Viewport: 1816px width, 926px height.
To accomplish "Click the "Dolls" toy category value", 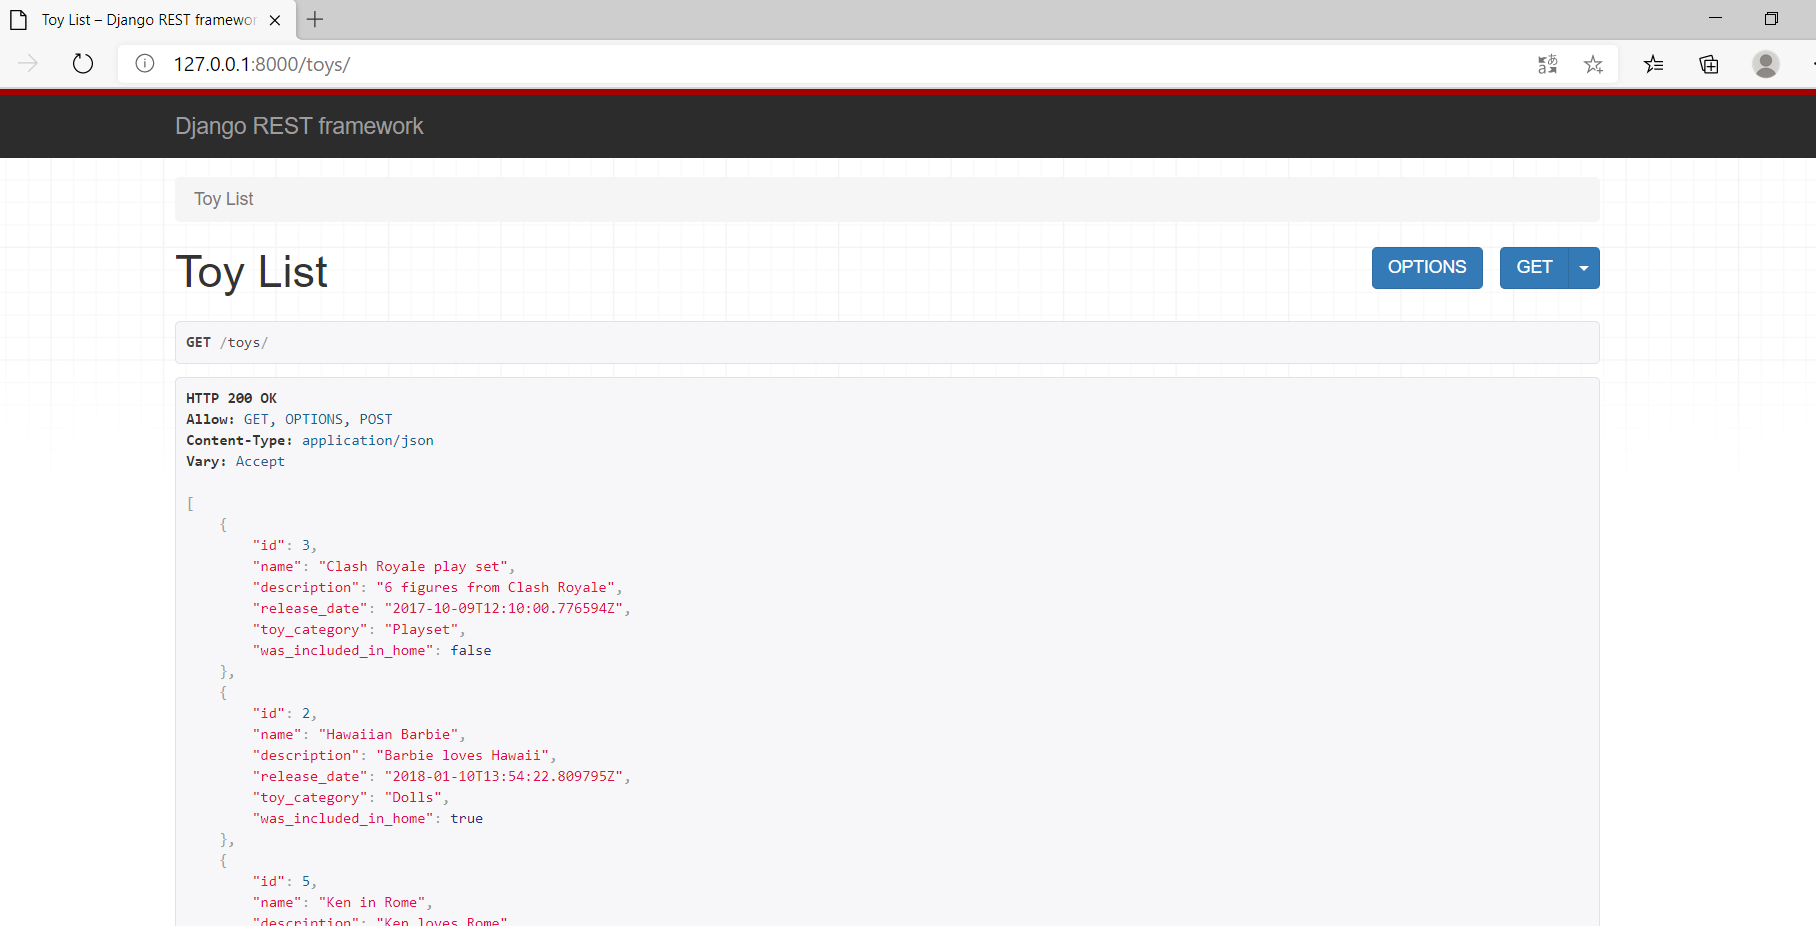I will pos(413,797).
